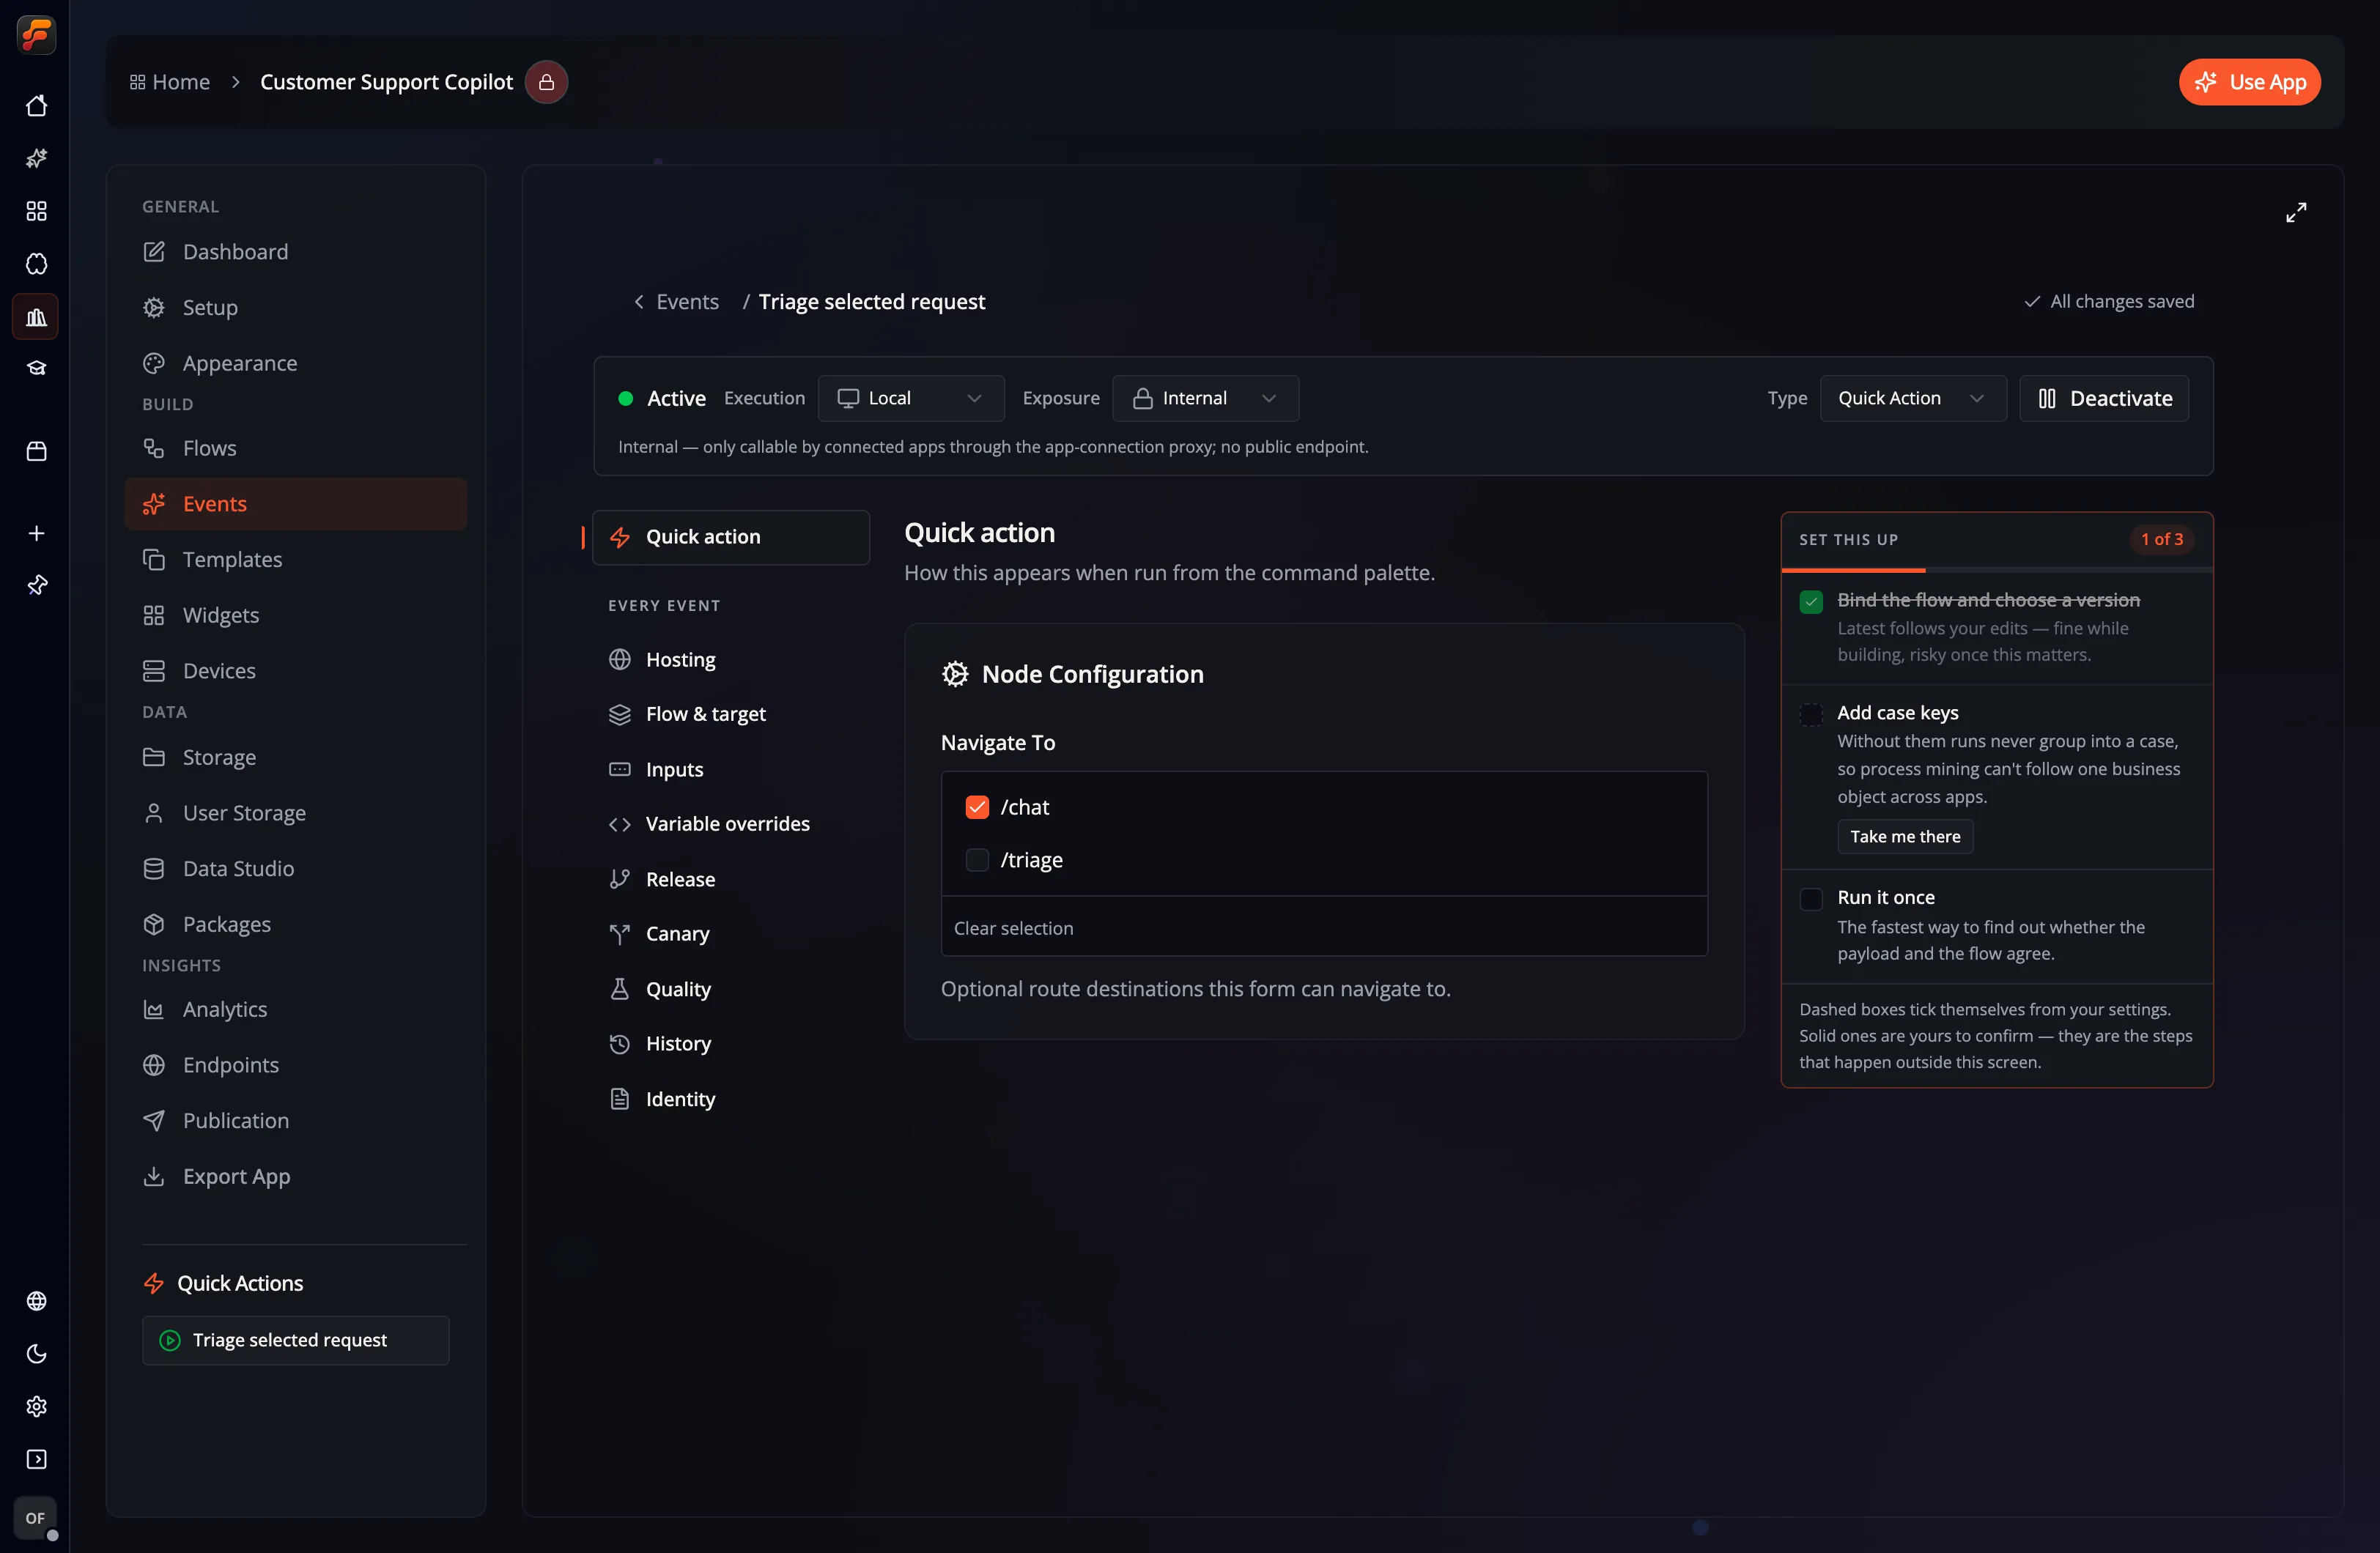Open the sparkle icon in left rail
This screenshot has width=2380, height=1553.
coord(36,158)
